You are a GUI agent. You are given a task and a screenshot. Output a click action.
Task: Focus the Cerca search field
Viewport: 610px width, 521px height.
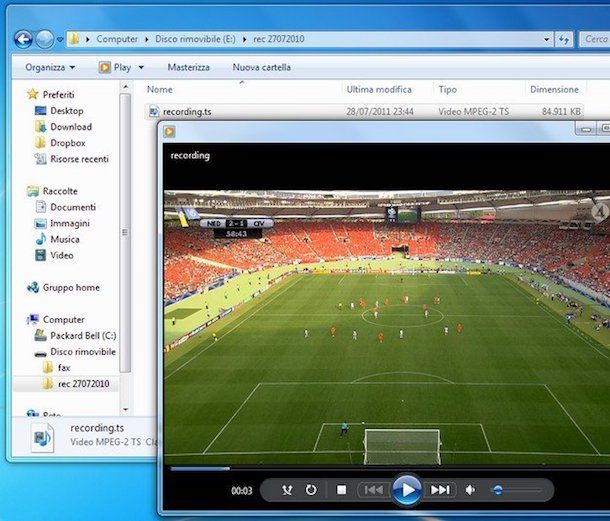tap(594, 39)
